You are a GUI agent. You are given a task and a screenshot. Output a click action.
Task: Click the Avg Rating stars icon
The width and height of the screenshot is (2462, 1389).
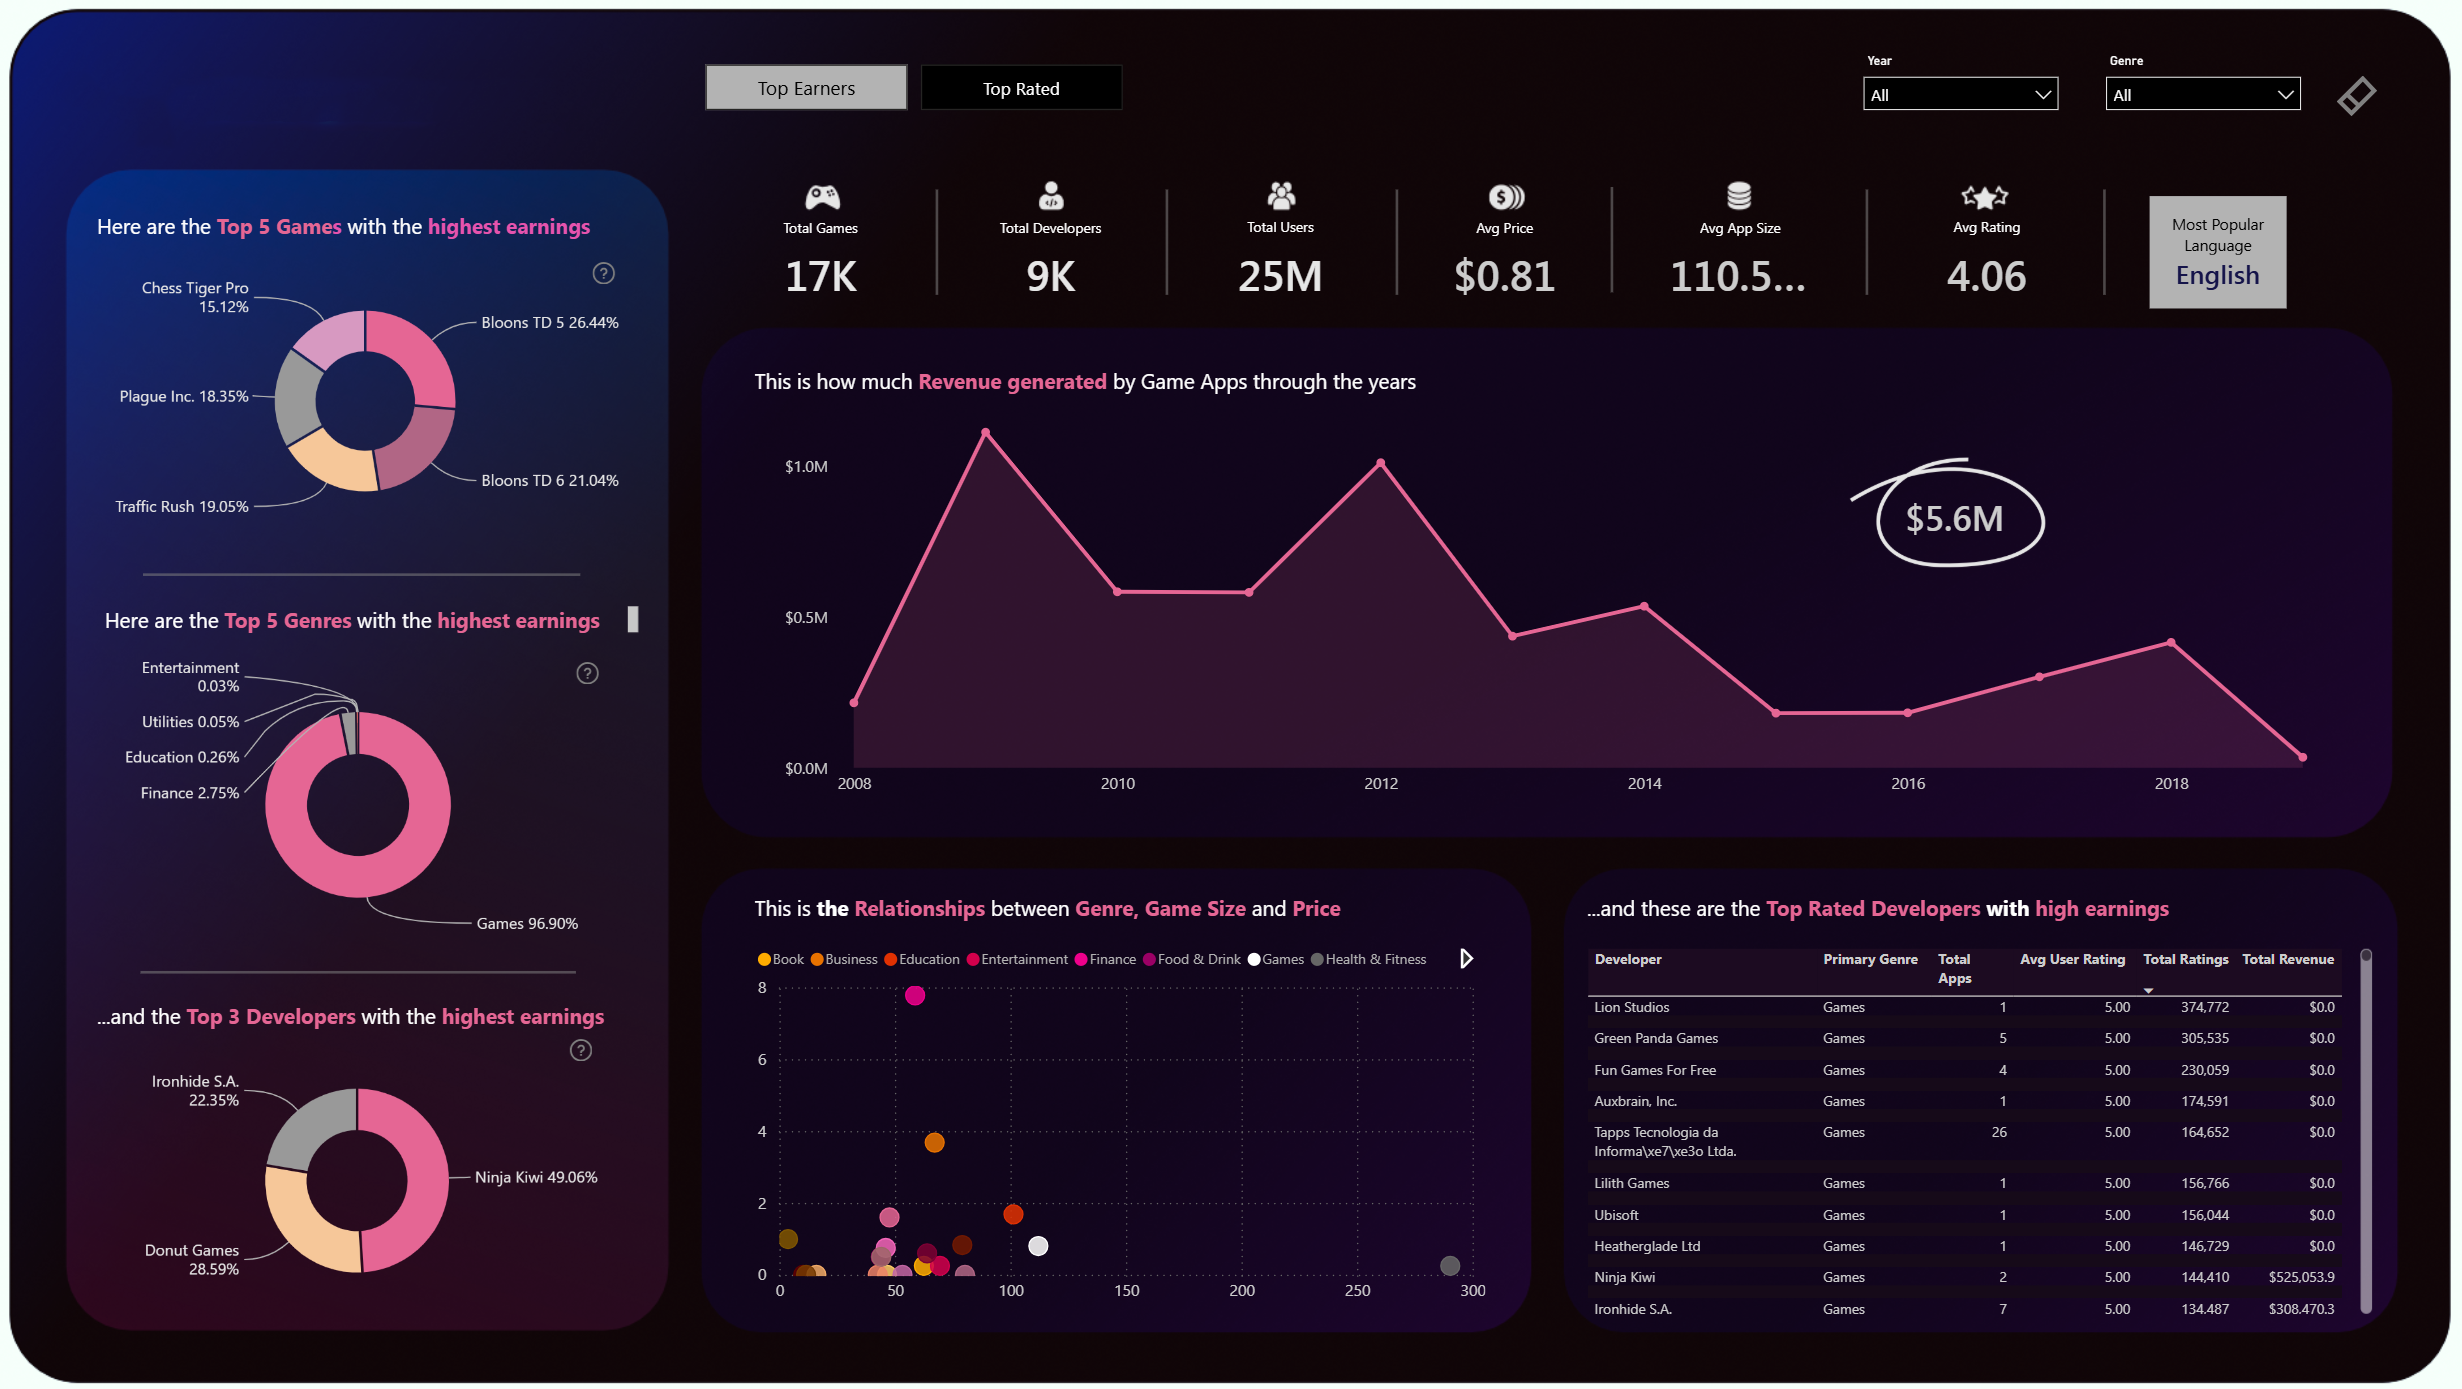coord(1985,196)
